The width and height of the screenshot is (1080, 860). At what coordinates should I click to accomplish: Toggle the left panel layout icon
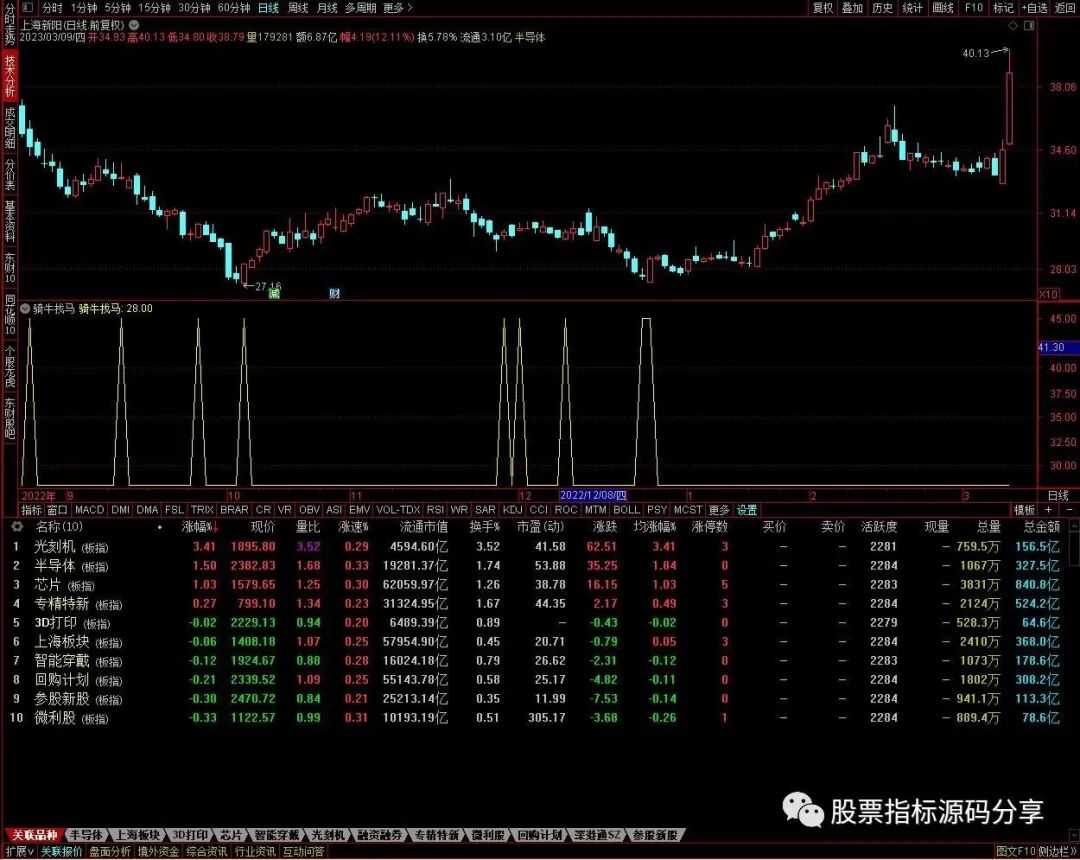(x=28, y=8)
